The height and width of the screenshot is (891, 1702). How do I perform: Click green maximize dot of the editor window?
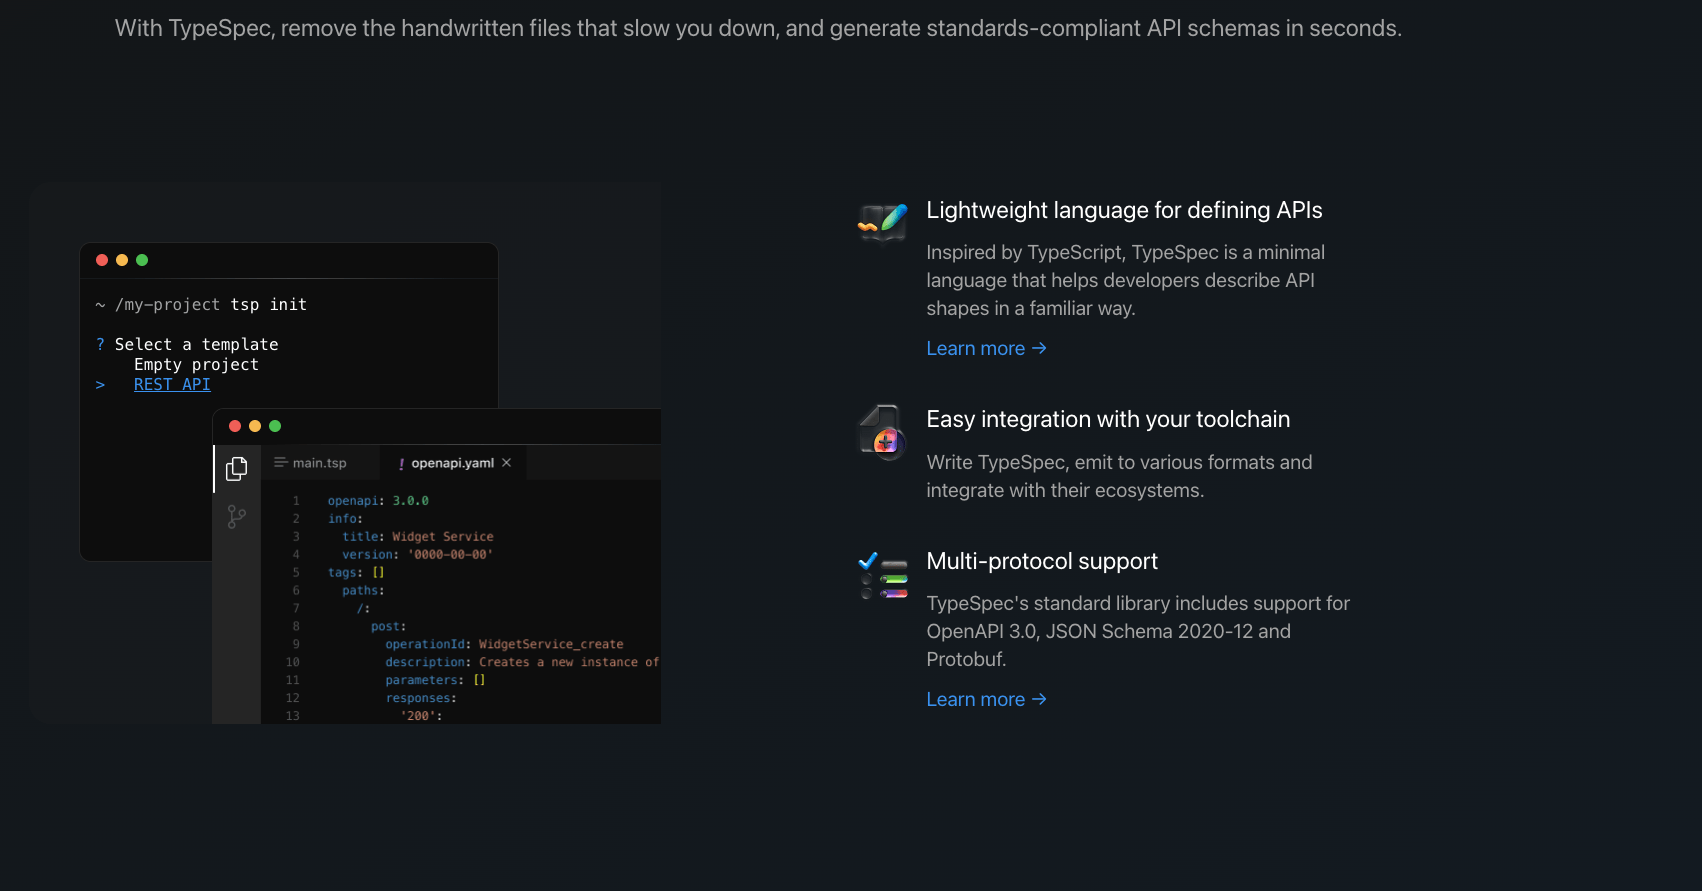275,426
